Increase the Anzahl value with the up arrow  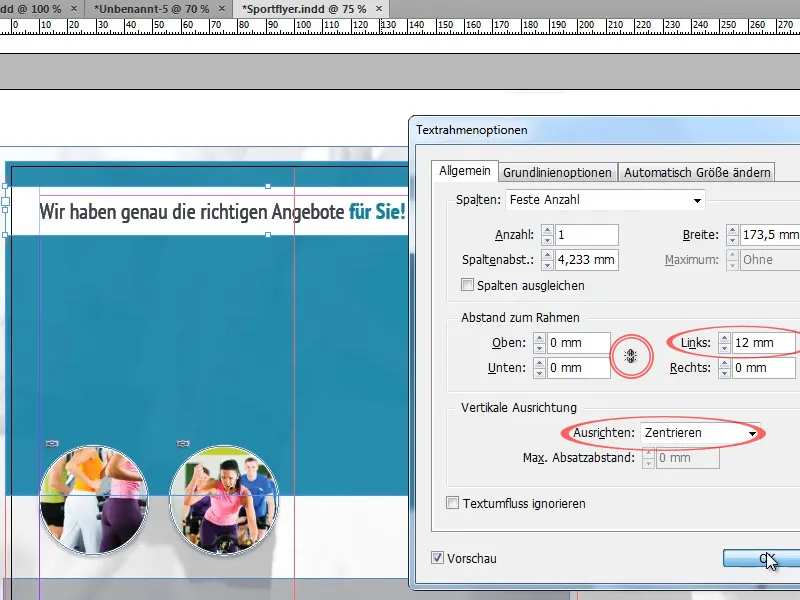click(547, 230)
